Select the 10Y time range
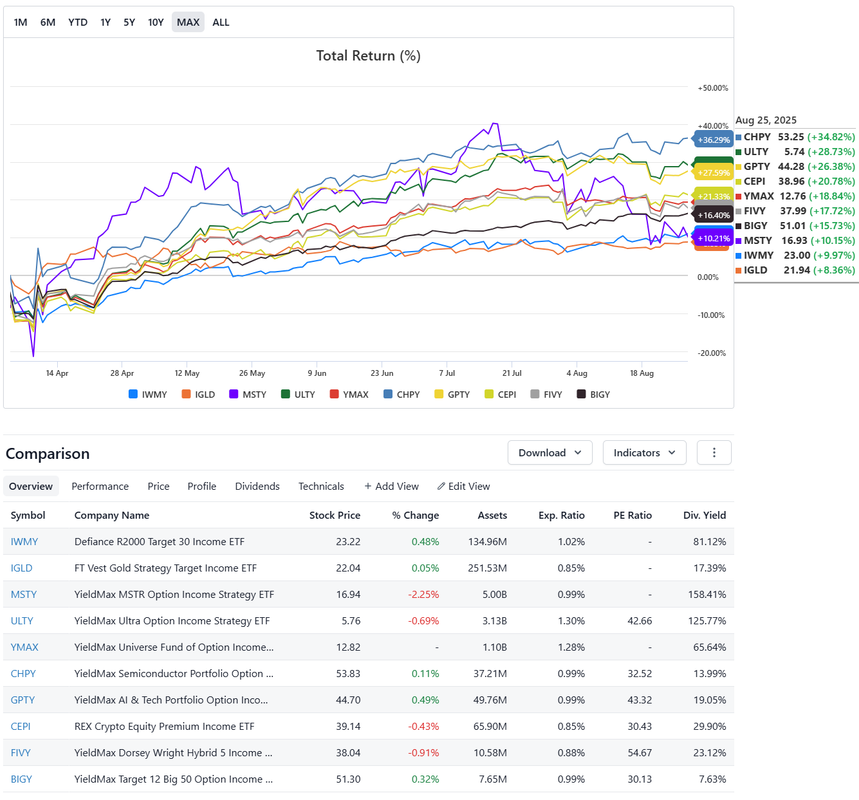 (x=156, y=22)
